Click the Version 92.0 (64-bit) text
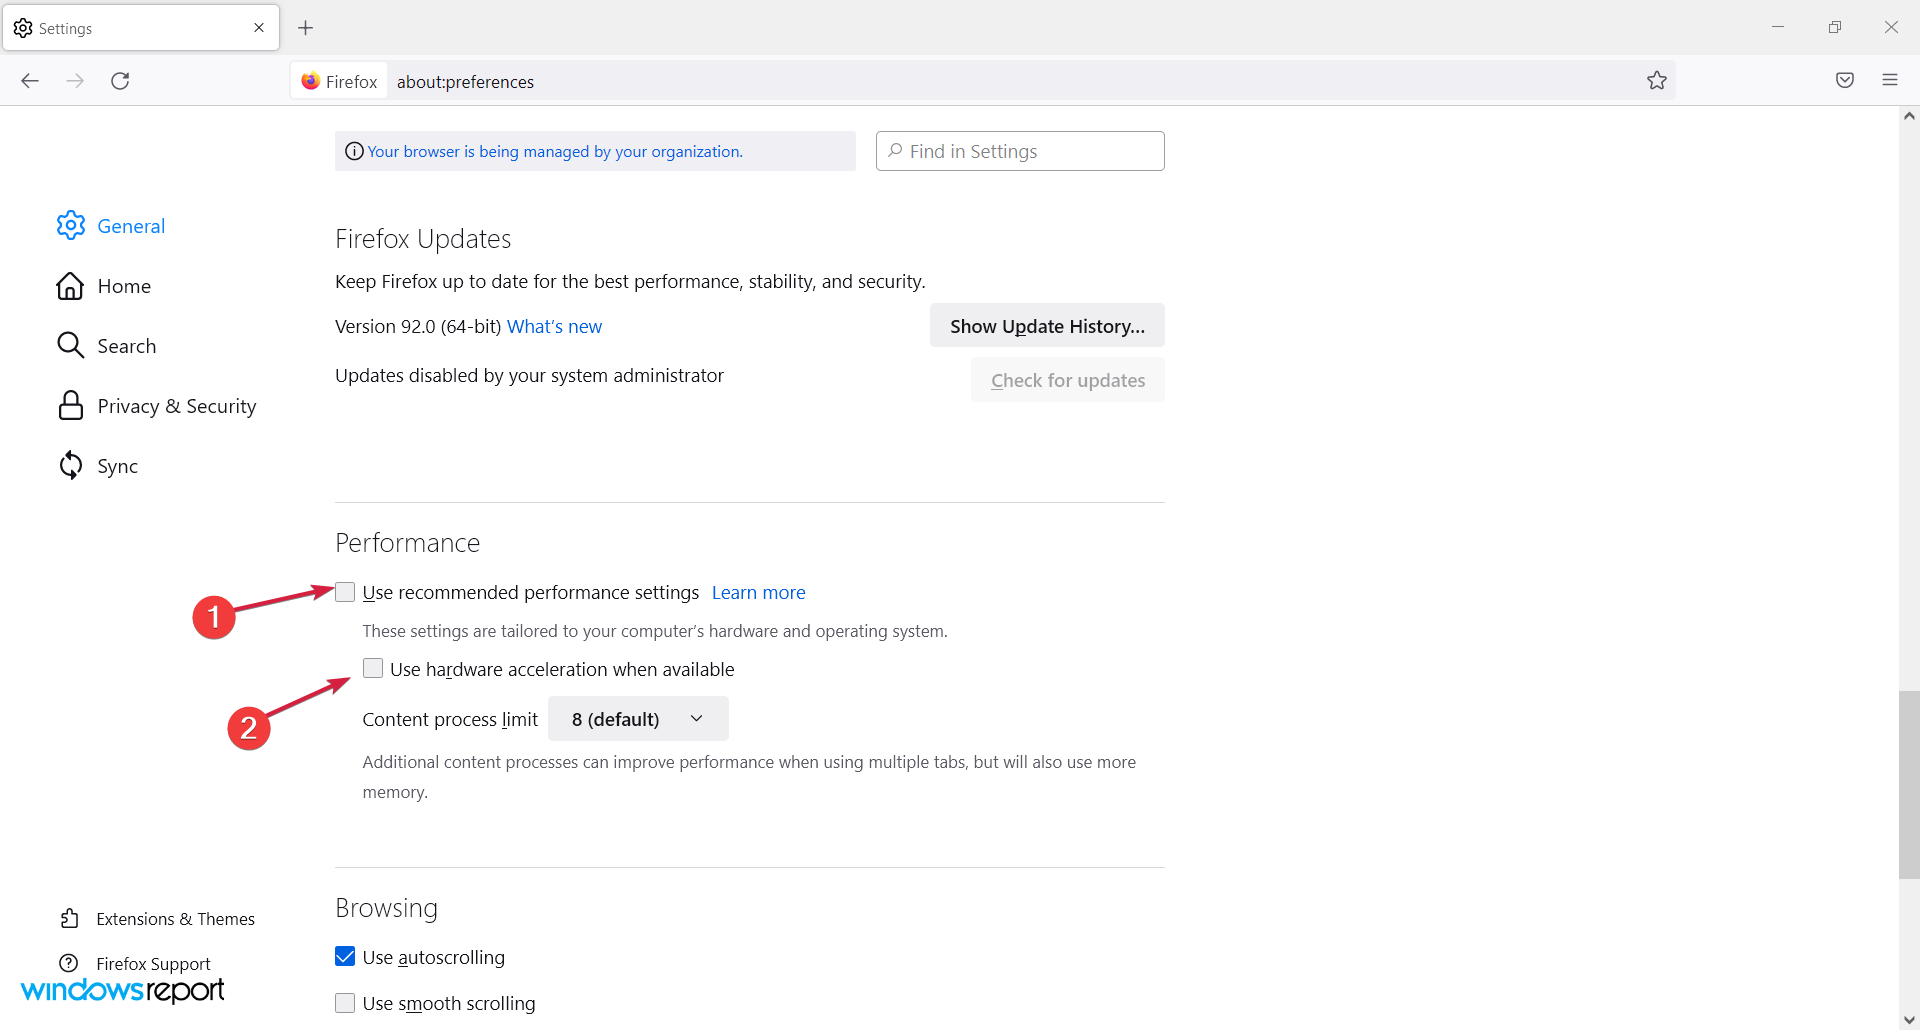The width and height of the screenshot is (1920, 1030). (x=418, y=326)
